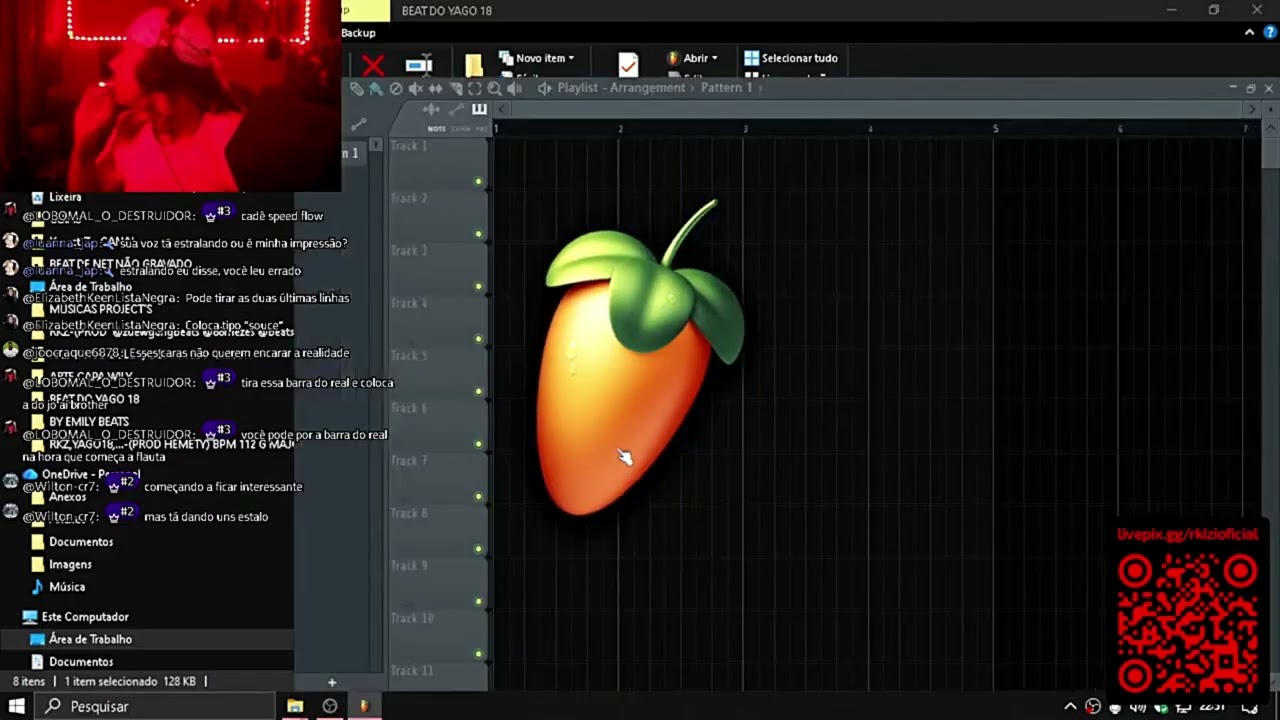Open File Explorer from the taskbar

point(295,706)
